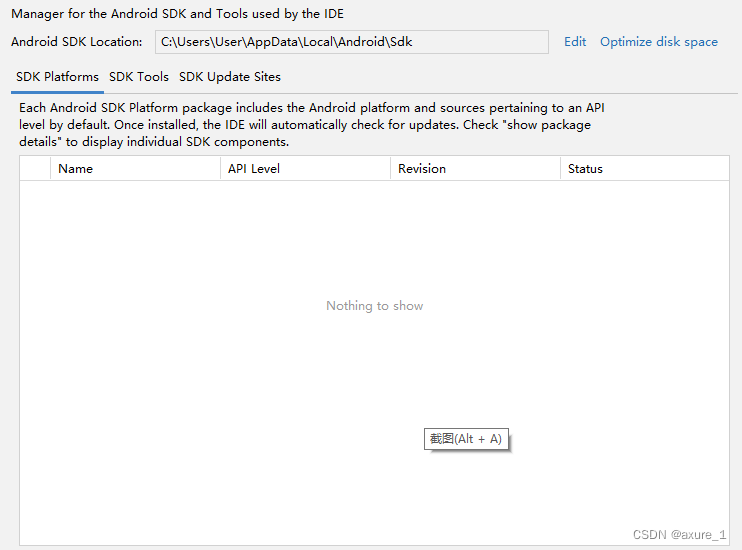Click the Android SDK Location path field
Viewport: 742px width, 550px height.
(x=352, y=42)
